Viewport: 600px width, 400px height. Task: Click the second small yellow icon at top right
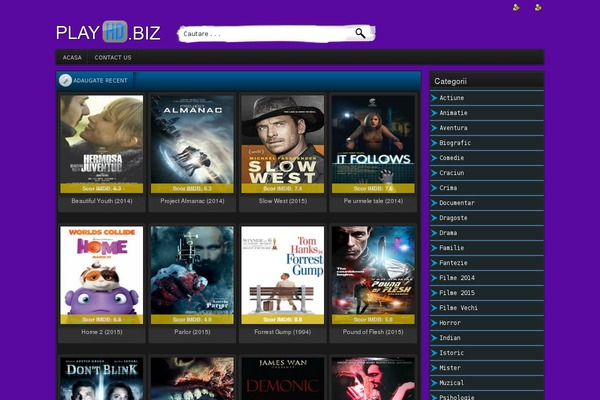point(538,7)
